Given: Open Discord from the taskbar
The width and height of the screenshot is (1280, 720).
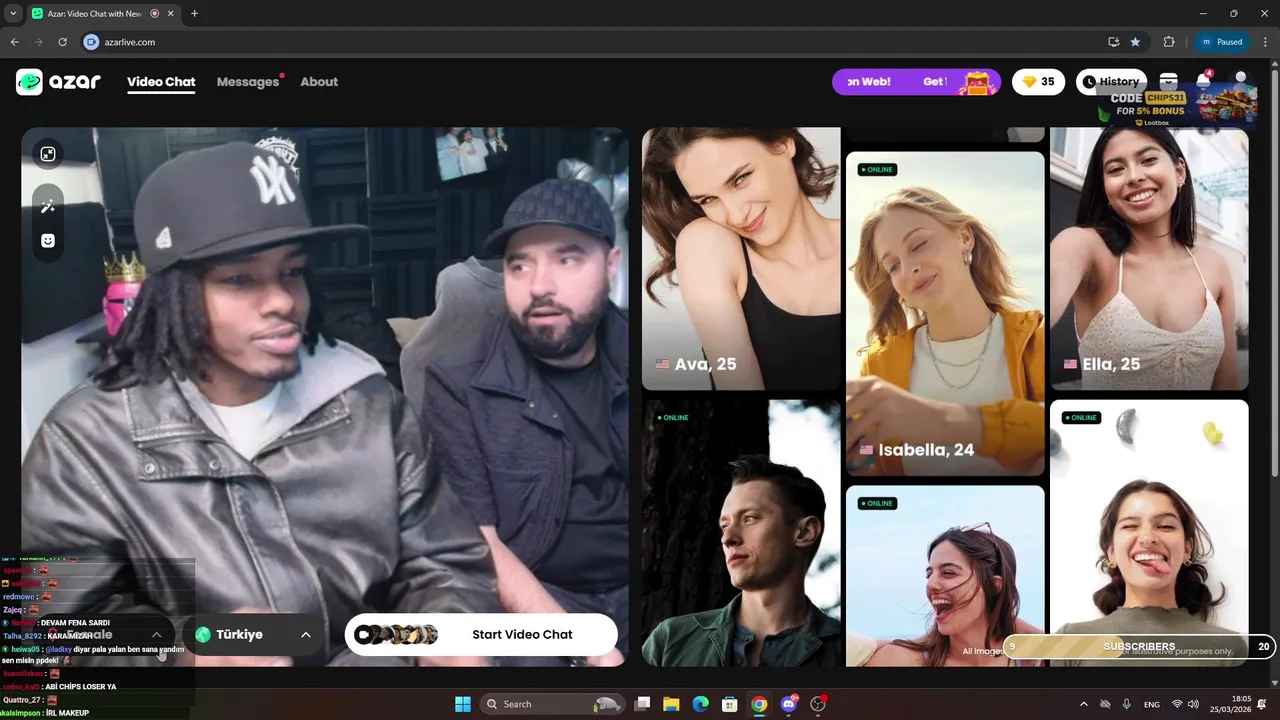Looking at the screenshot, I should (x=789, y=704).
